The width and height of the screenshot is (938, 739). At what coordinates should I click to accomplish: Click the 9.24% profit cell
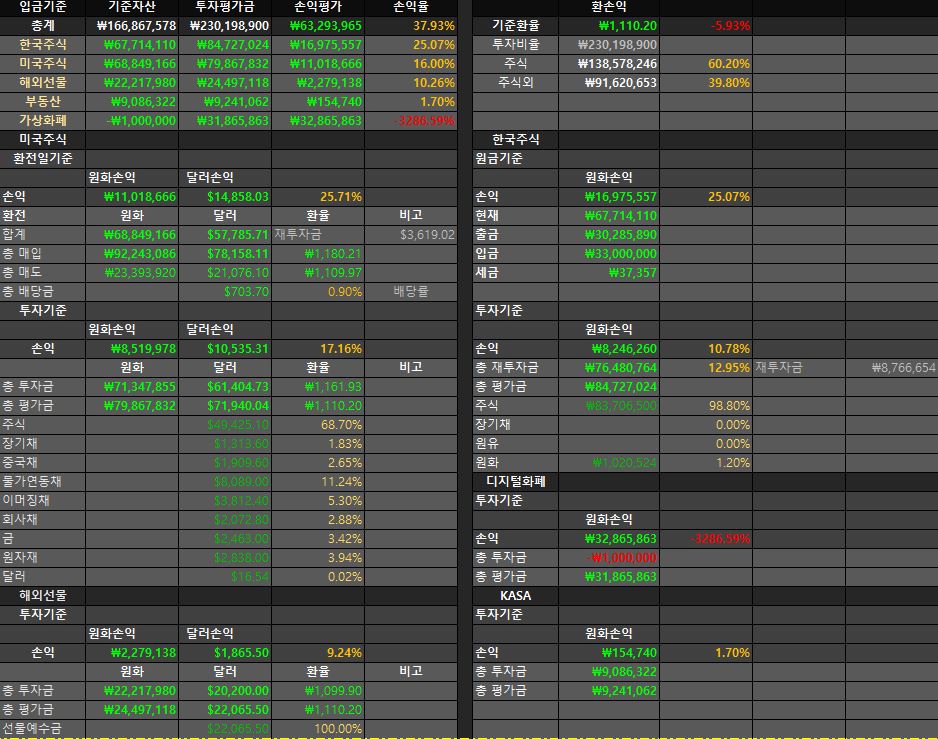[318, 653]
